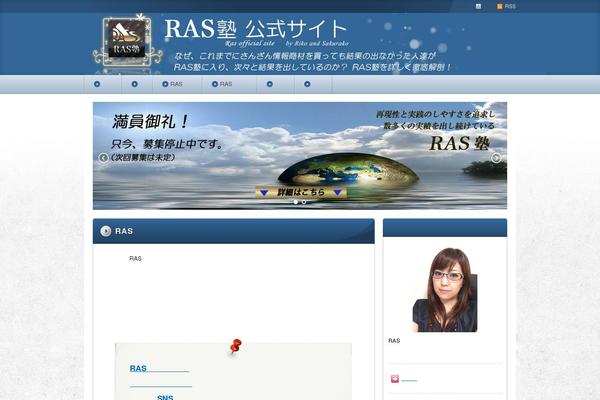Click the profile photo of the woman
Image resolution: width=600 pixels, height=400 pixels.
[445, 290]
